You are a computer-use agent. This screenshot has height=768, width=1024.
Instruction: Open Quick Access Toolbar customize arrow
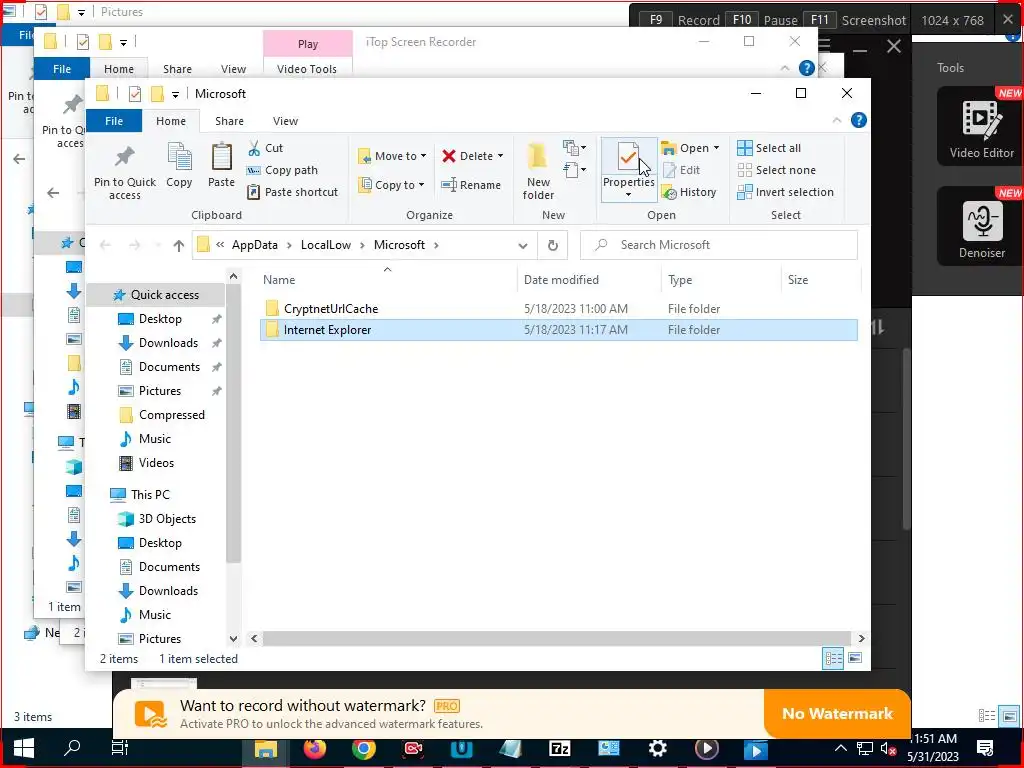coord(175,95)
